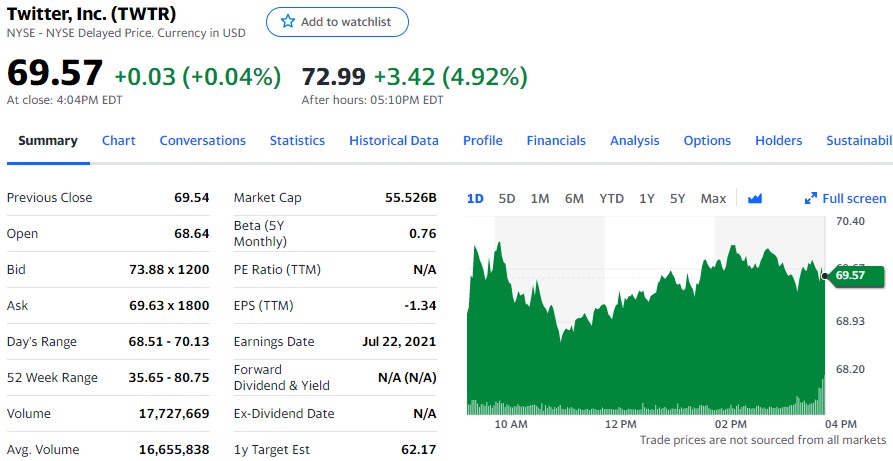Go to the Historical Data tab

(x=394, y=141)
